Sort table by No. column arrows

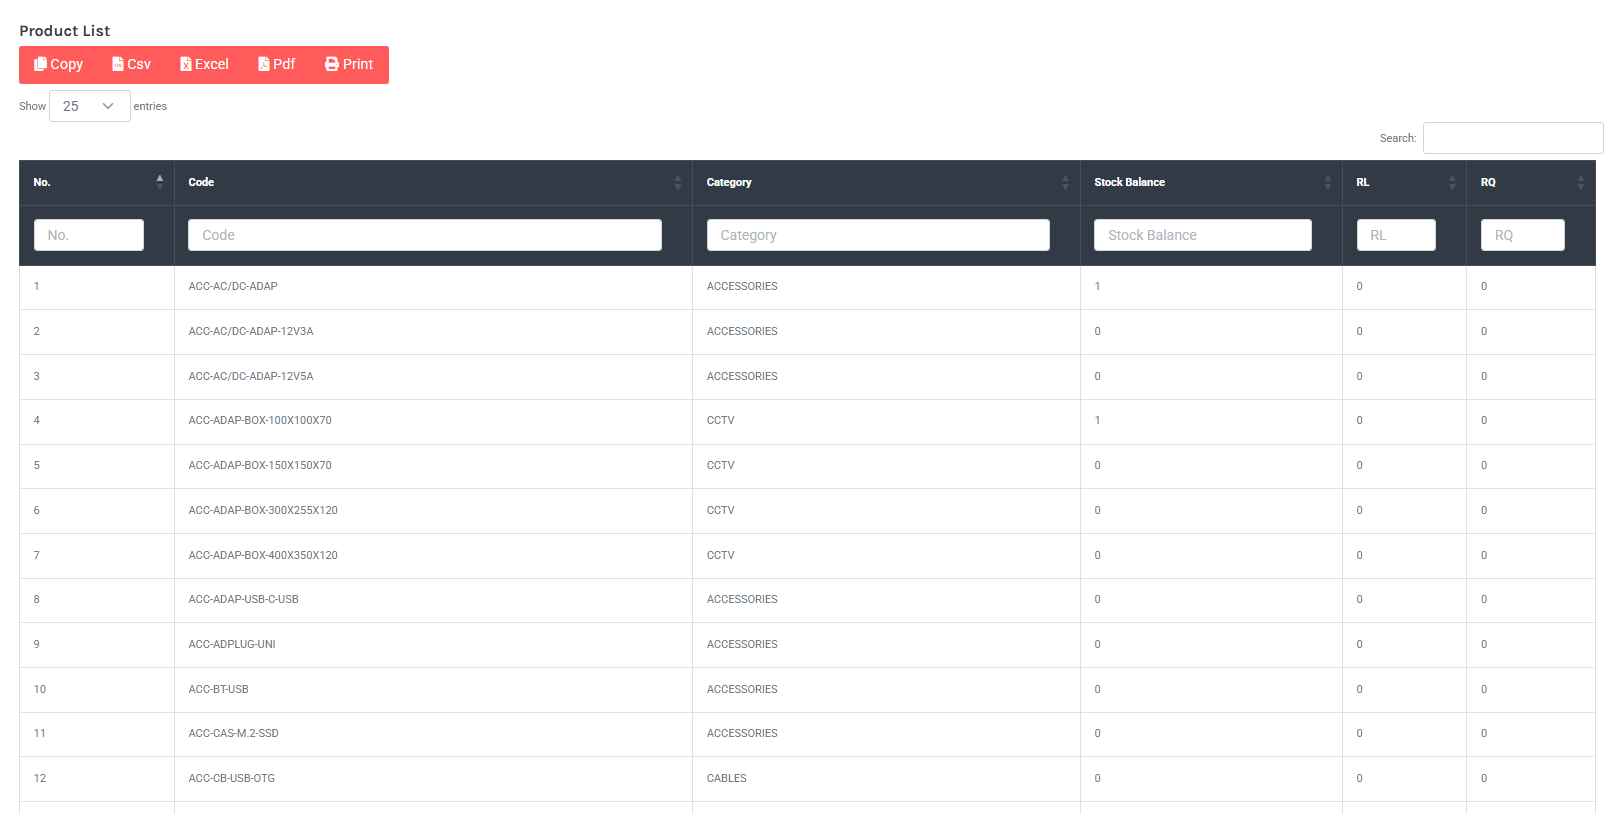(159, 182)
